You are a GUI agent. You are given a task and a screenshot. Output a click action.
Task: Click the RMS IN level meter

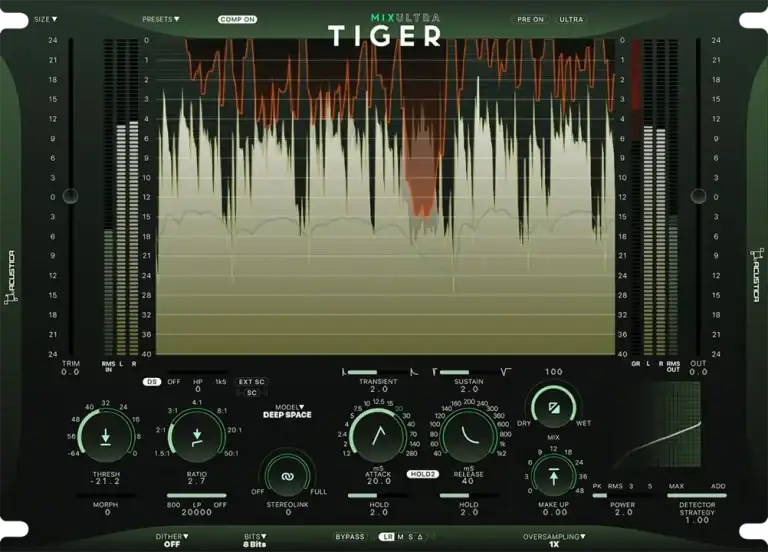[109, 197]
